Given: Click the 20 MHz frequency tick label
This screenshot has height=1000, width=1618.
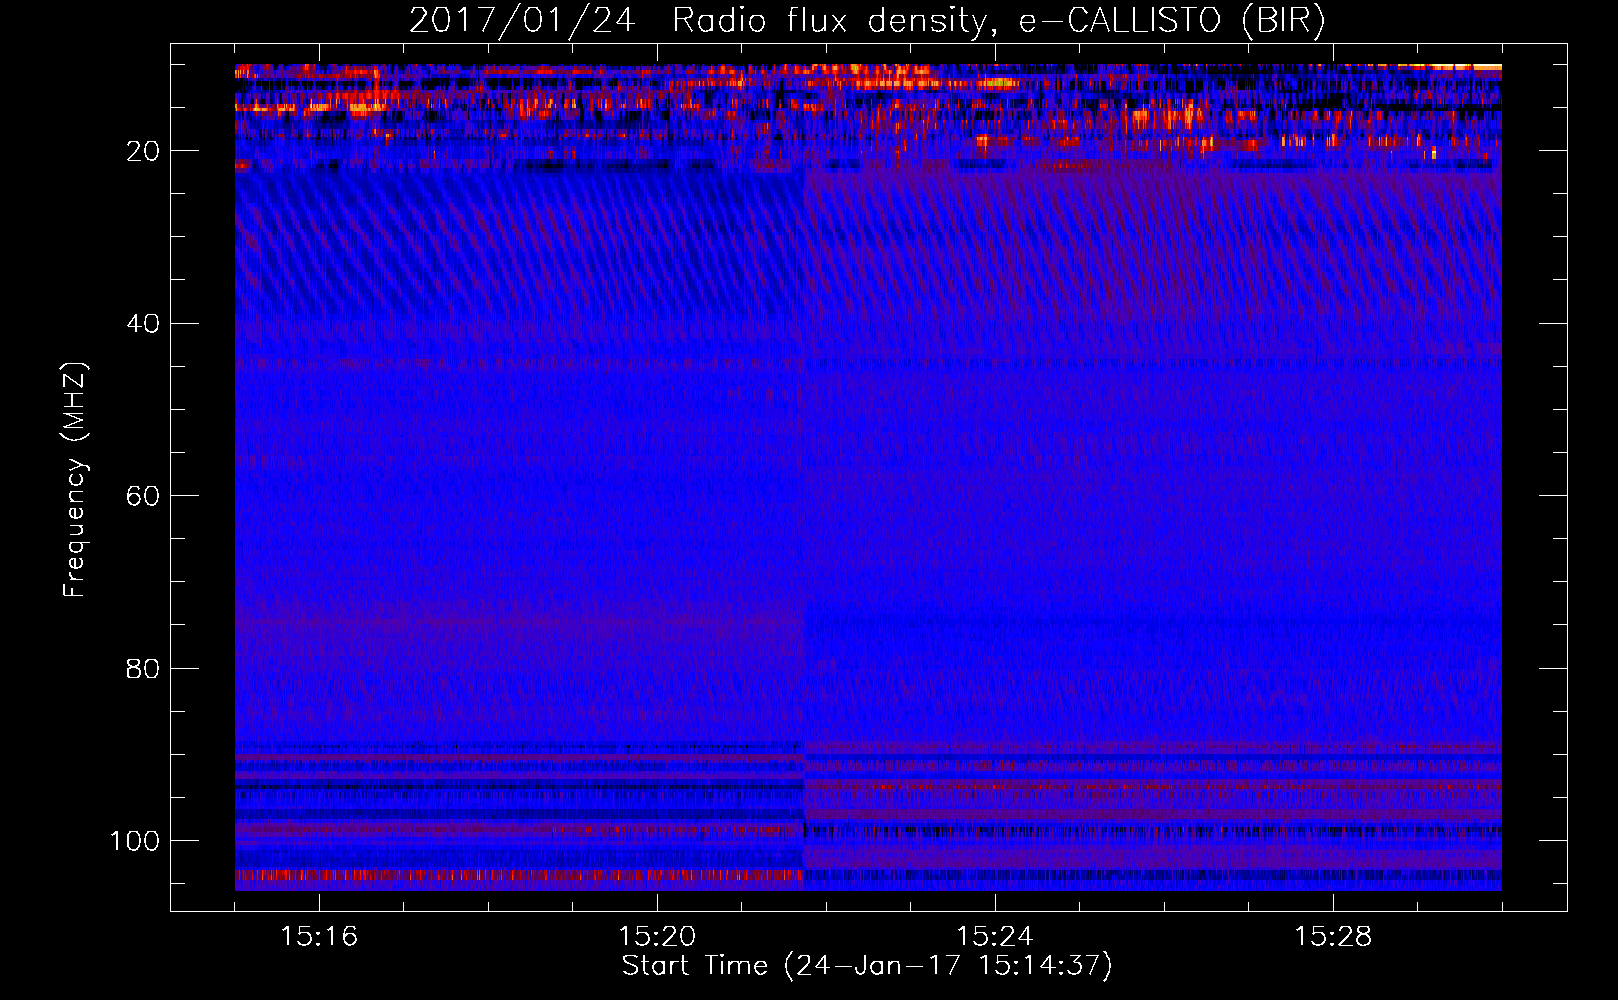Looking at the screenshot, I should coord(143,152).
